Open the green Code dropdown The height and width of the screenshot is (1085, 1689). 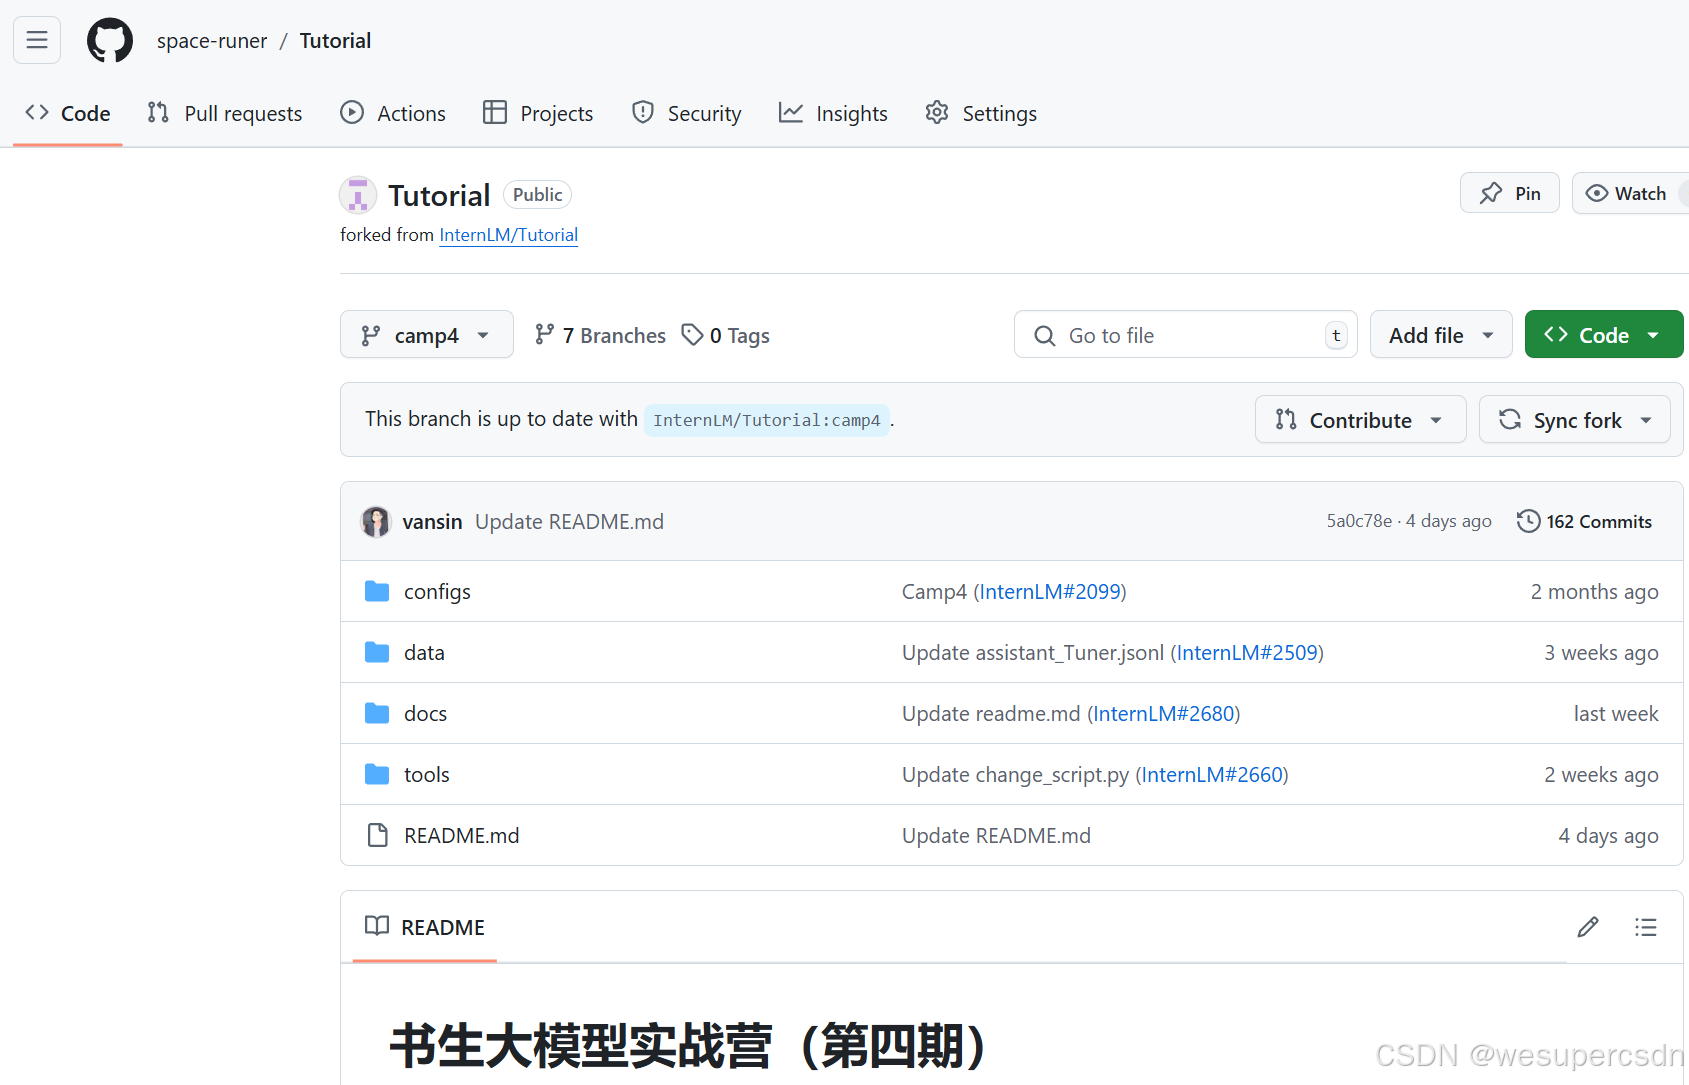[x=1604, y=335]
